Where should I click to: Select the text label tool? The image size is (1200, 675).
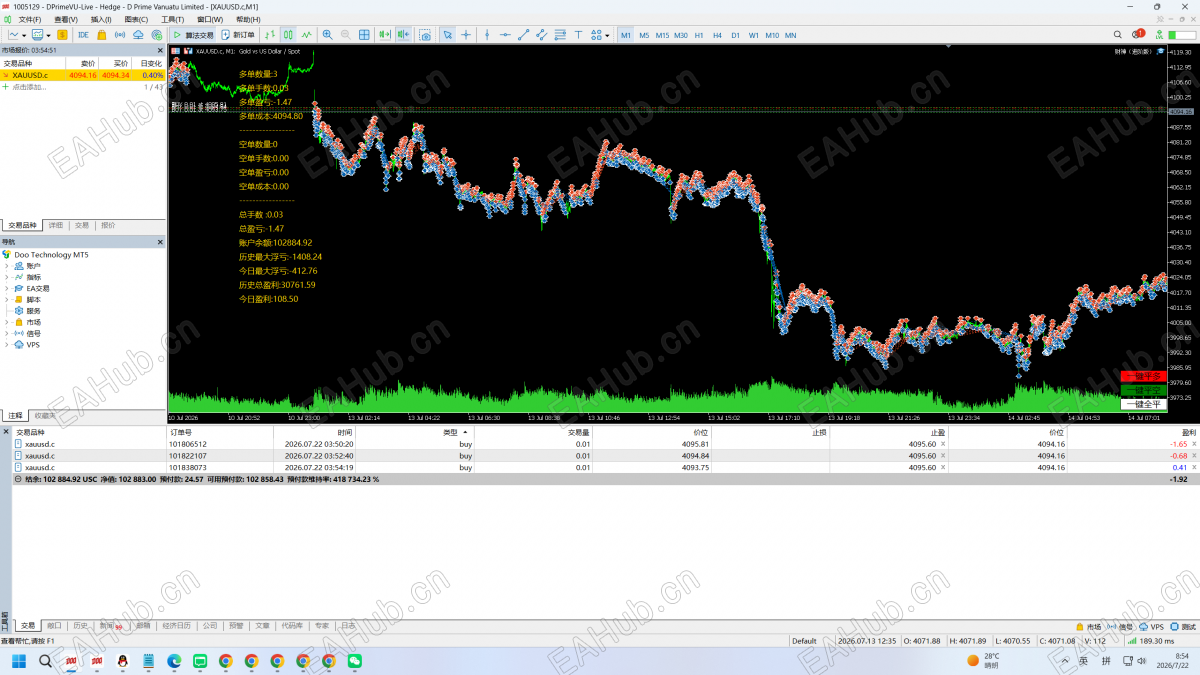click(579, 35)
